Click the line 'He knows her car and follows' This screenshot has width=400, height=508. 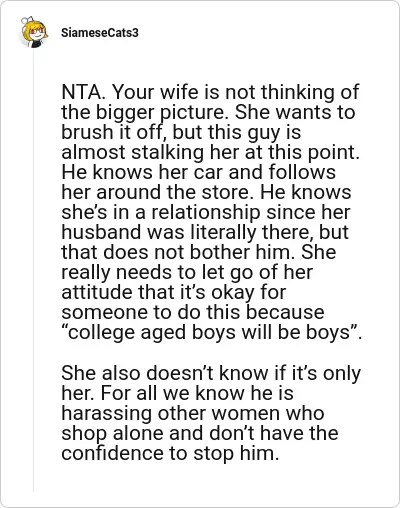click(198, 172)
